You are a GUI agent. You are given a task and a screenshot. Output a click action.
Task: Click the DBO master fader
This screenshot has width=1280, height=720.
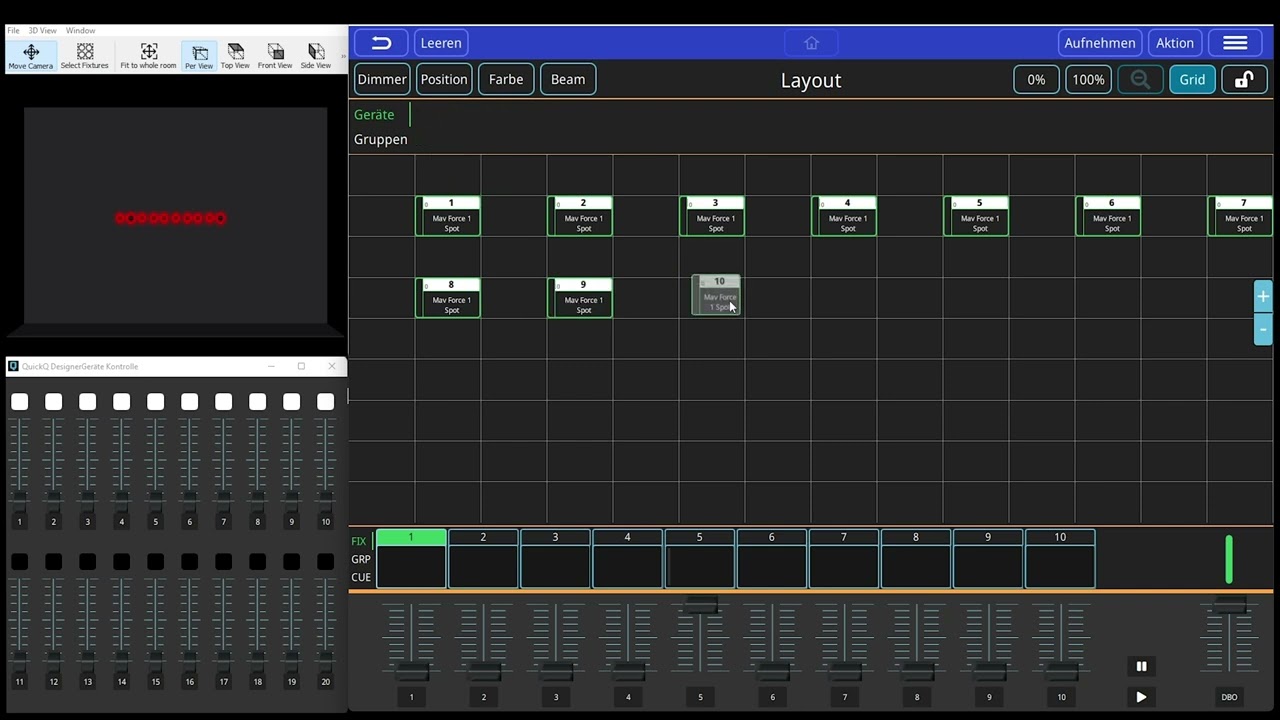click(x=1229, y=605)
